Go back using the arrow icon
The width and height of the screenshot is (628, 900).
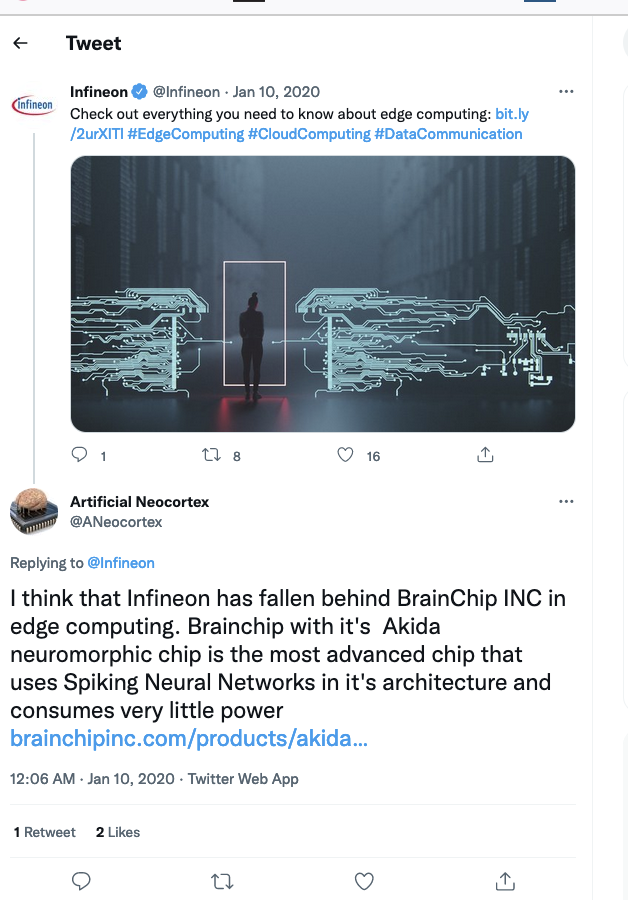coord(20,43)
